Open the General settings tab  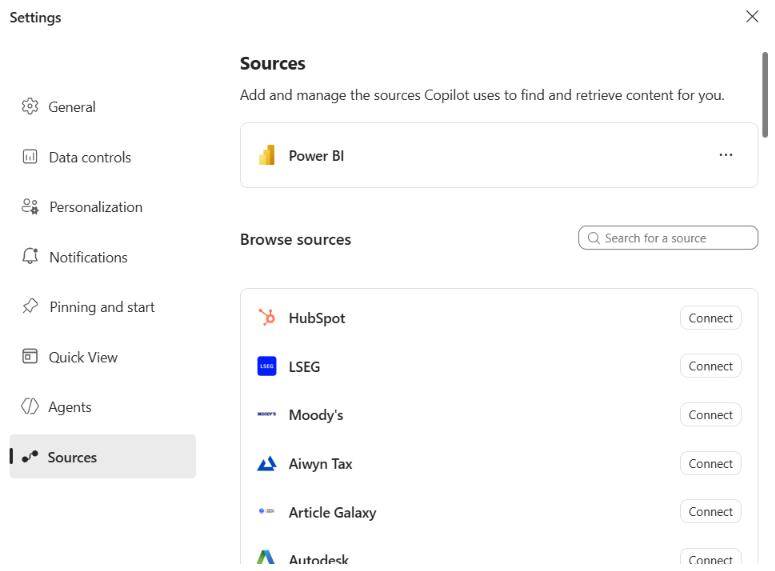coord(102,107)
